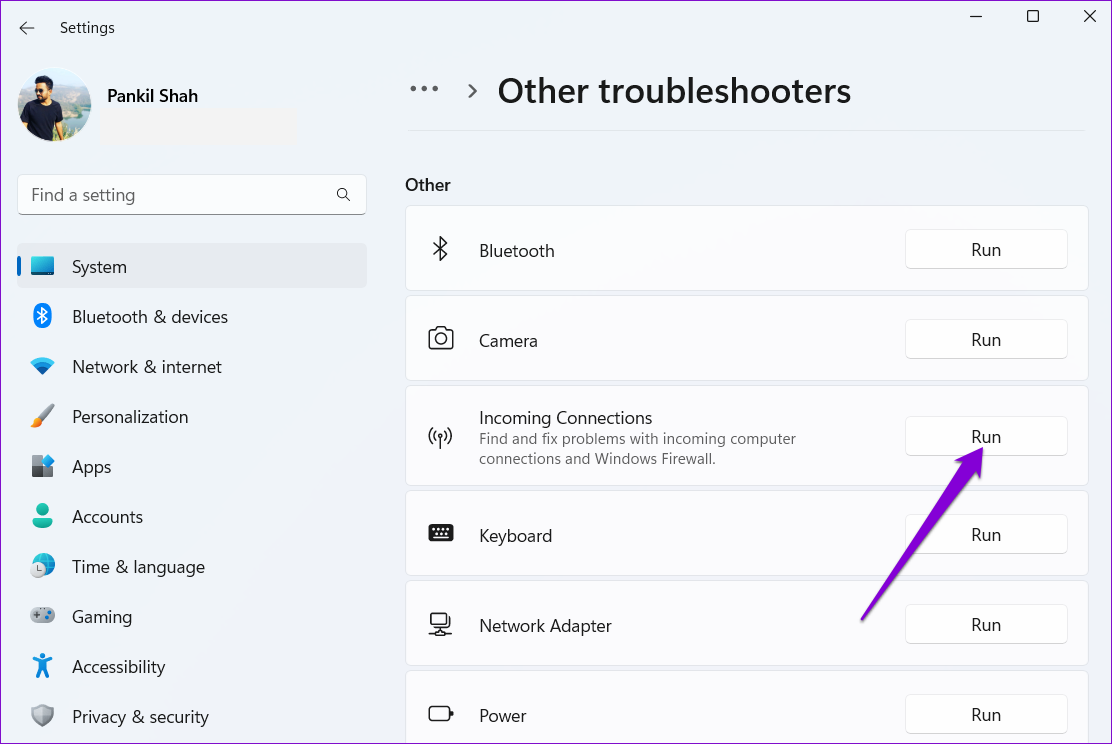
Task: Maximize the Settings window
Action: click(1033, 16)
